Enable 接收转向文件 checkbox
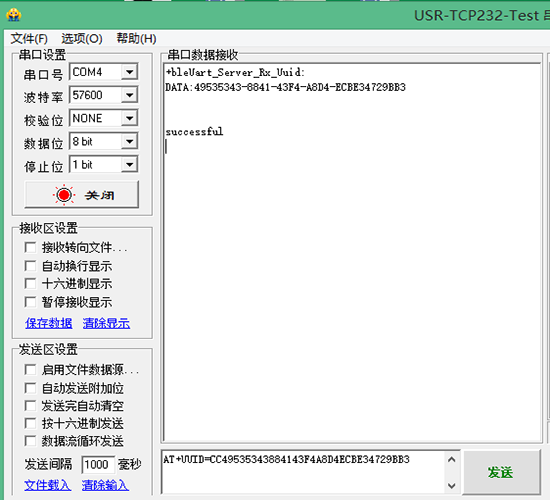Screen dimensions: 550x500 (30, 247)
